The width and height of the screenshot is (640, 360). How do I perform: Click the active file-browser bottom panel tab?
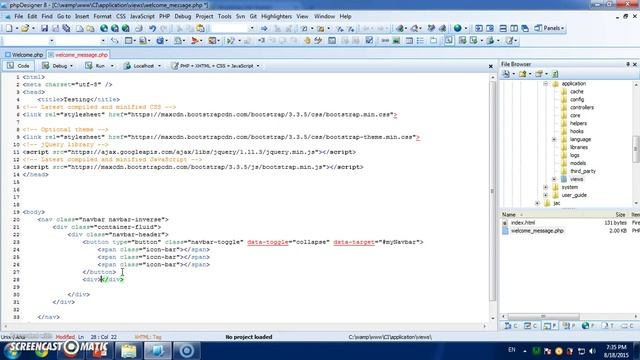(550, 326)
